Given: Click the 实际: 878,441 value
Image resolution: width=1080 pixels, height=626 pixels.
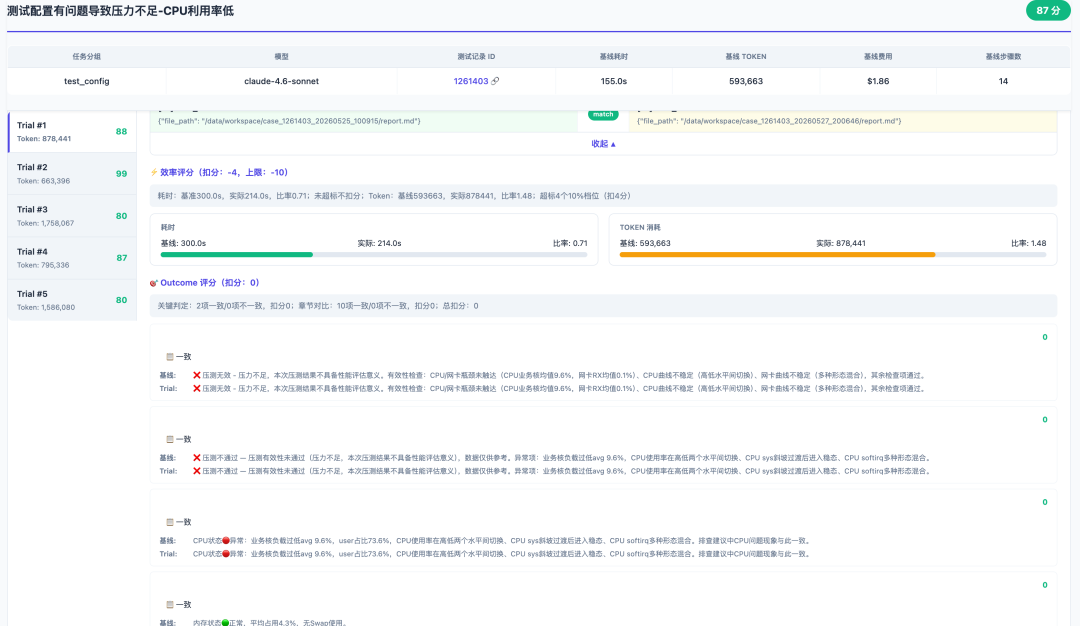Looking at the screenshot, I should pyautogui.click(x=840, y=243).
